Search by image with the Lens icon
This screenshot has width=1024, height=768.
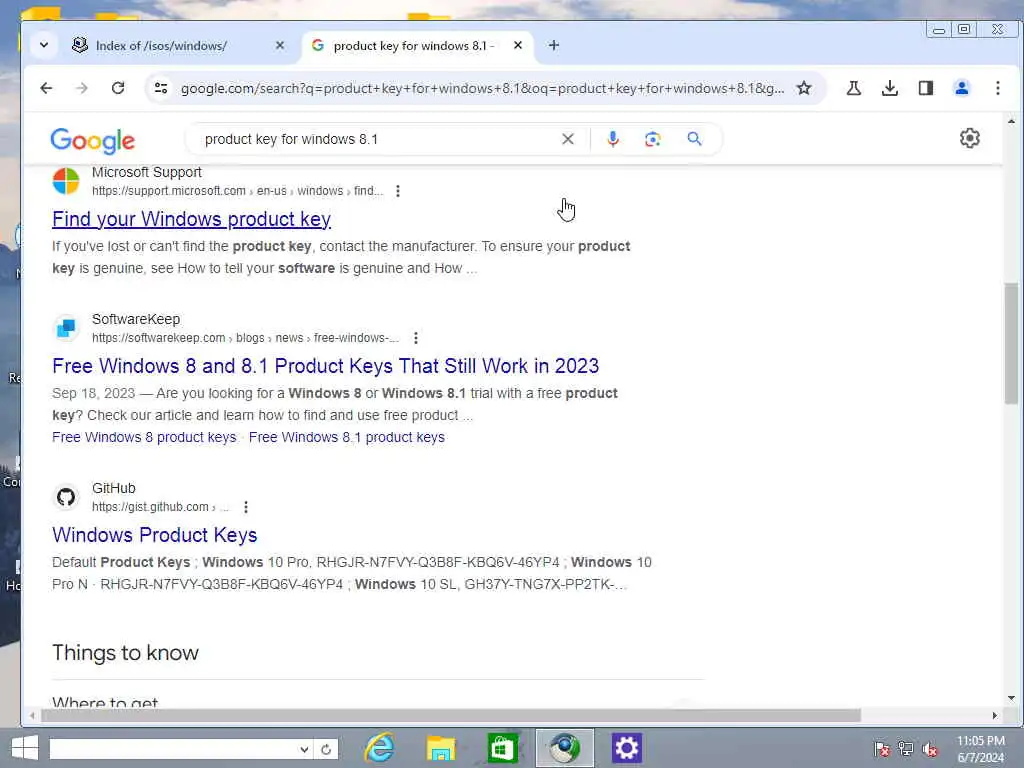pyautogui.click(x=652, y=139)
